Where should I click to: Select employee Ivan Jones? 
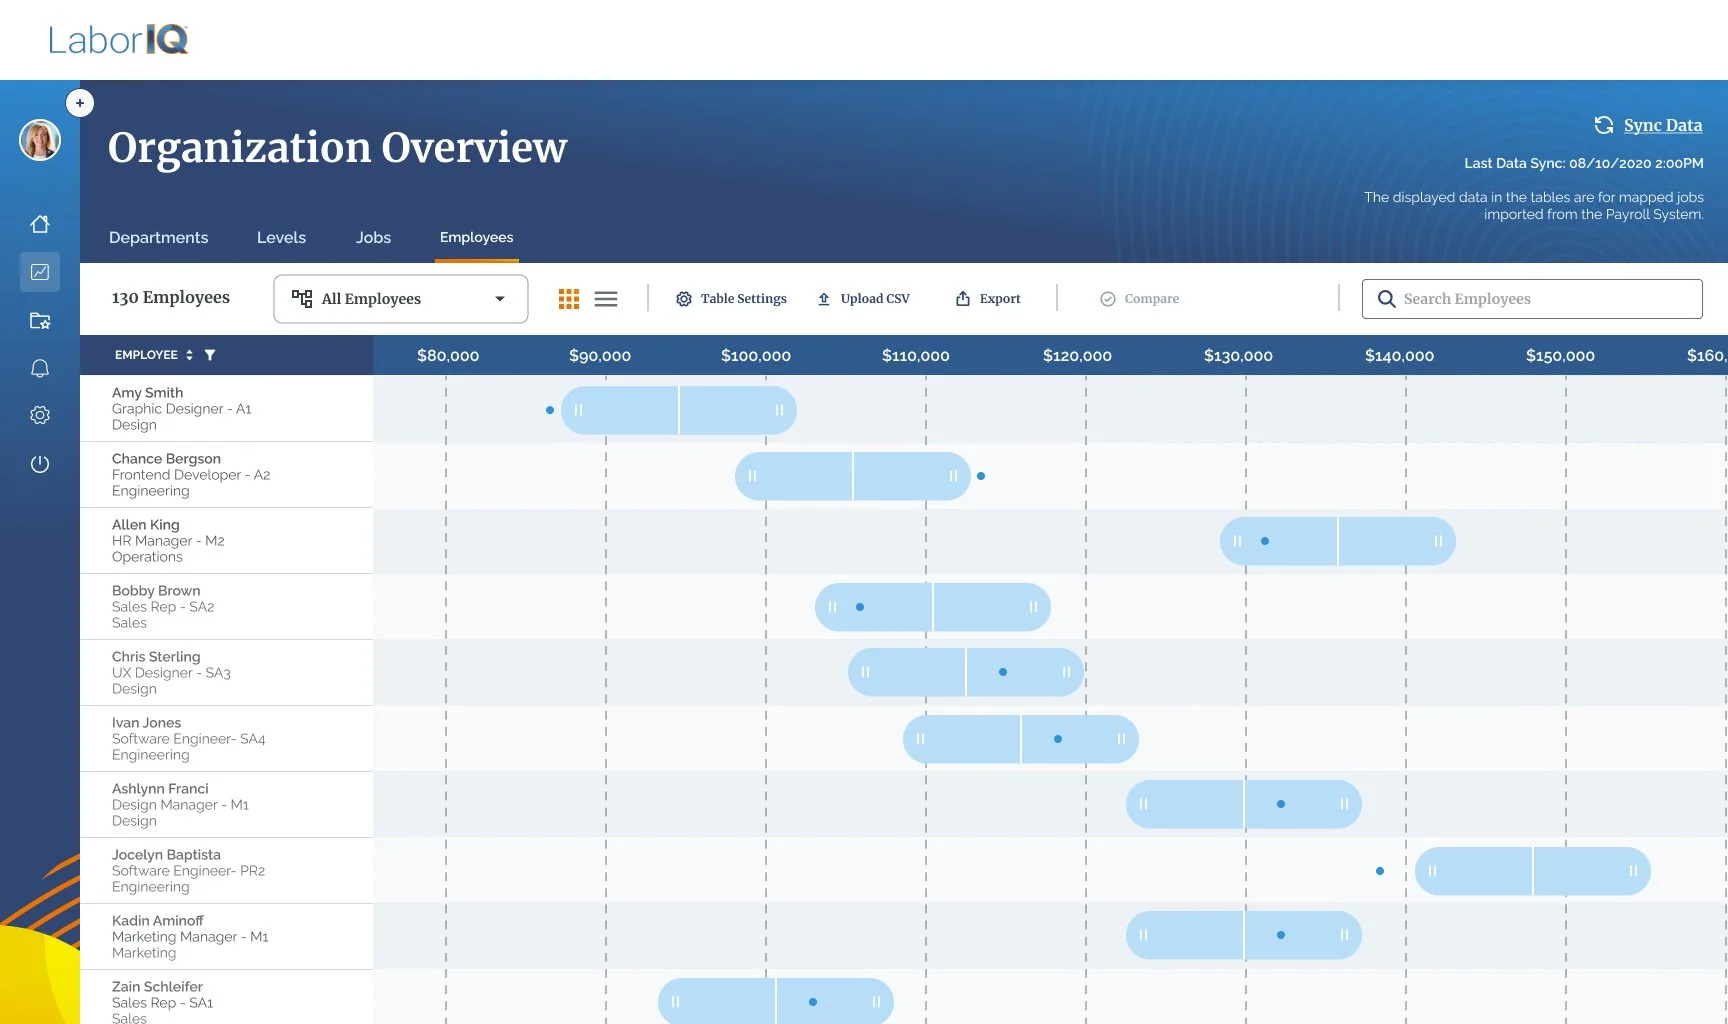tap(226, 739)
